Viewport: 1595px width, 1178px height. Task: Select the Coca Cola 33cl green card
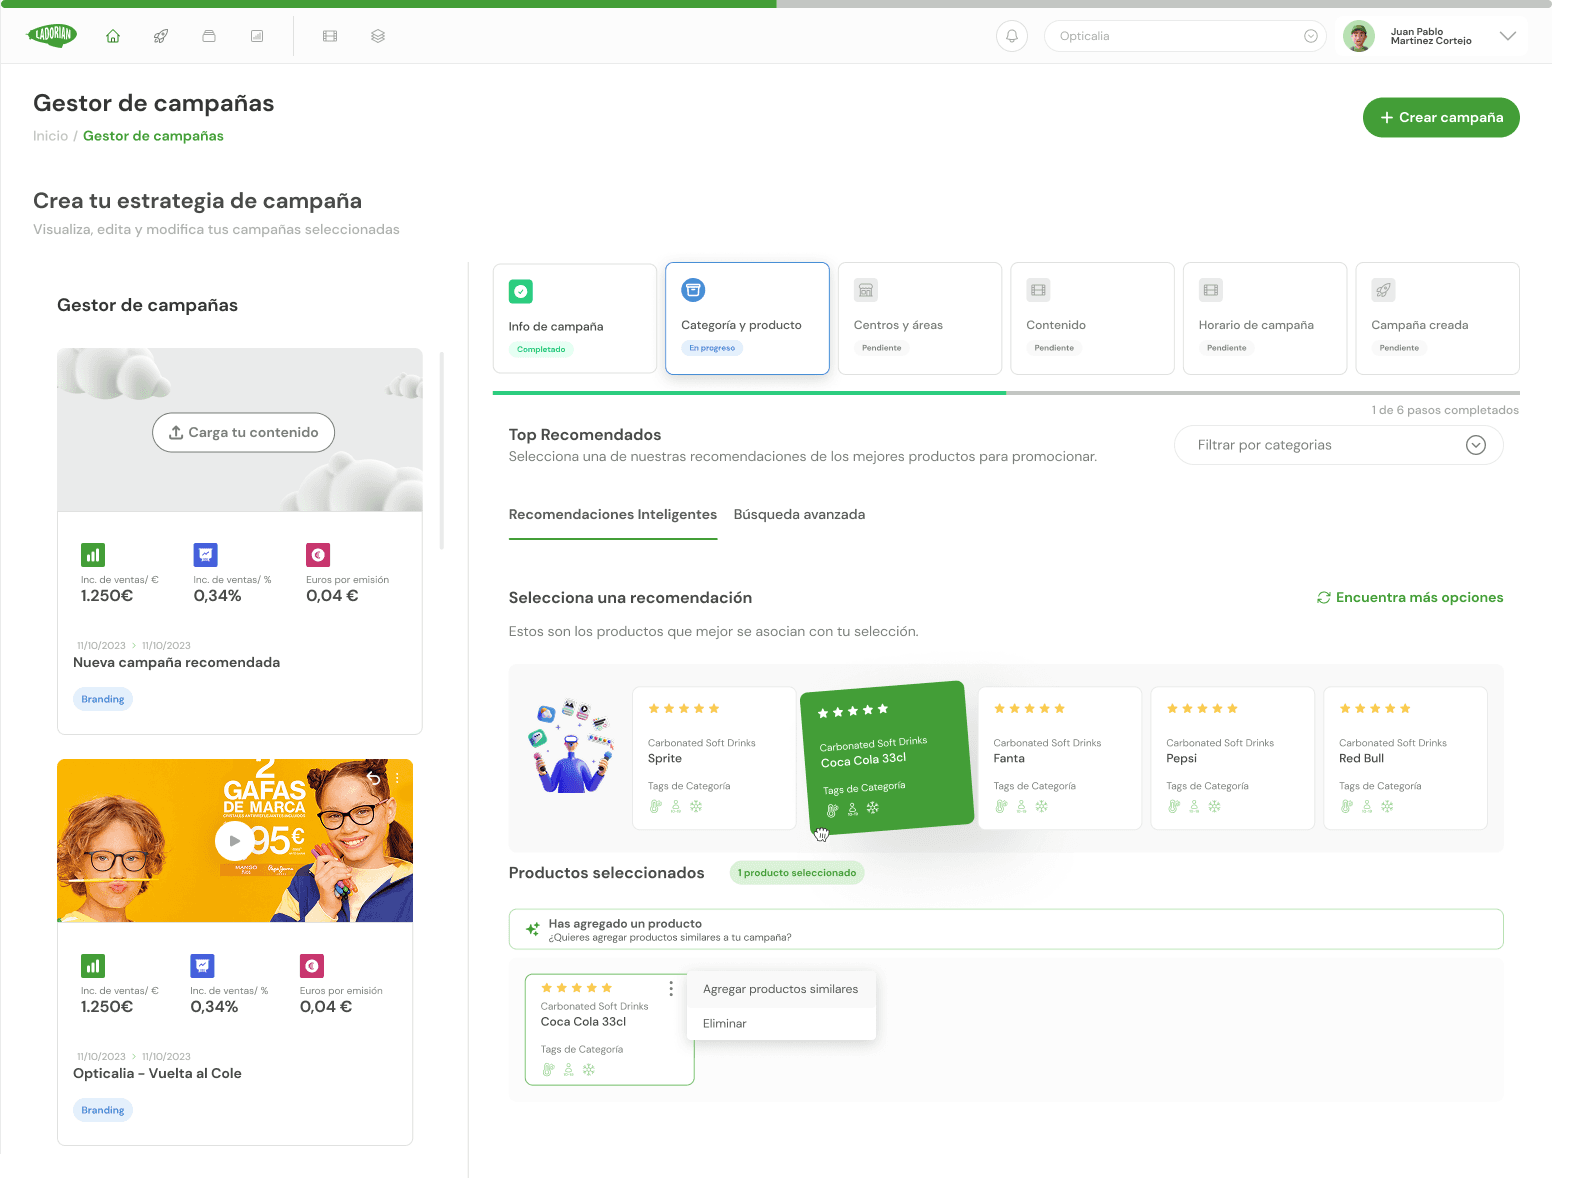tap(886, 757)
